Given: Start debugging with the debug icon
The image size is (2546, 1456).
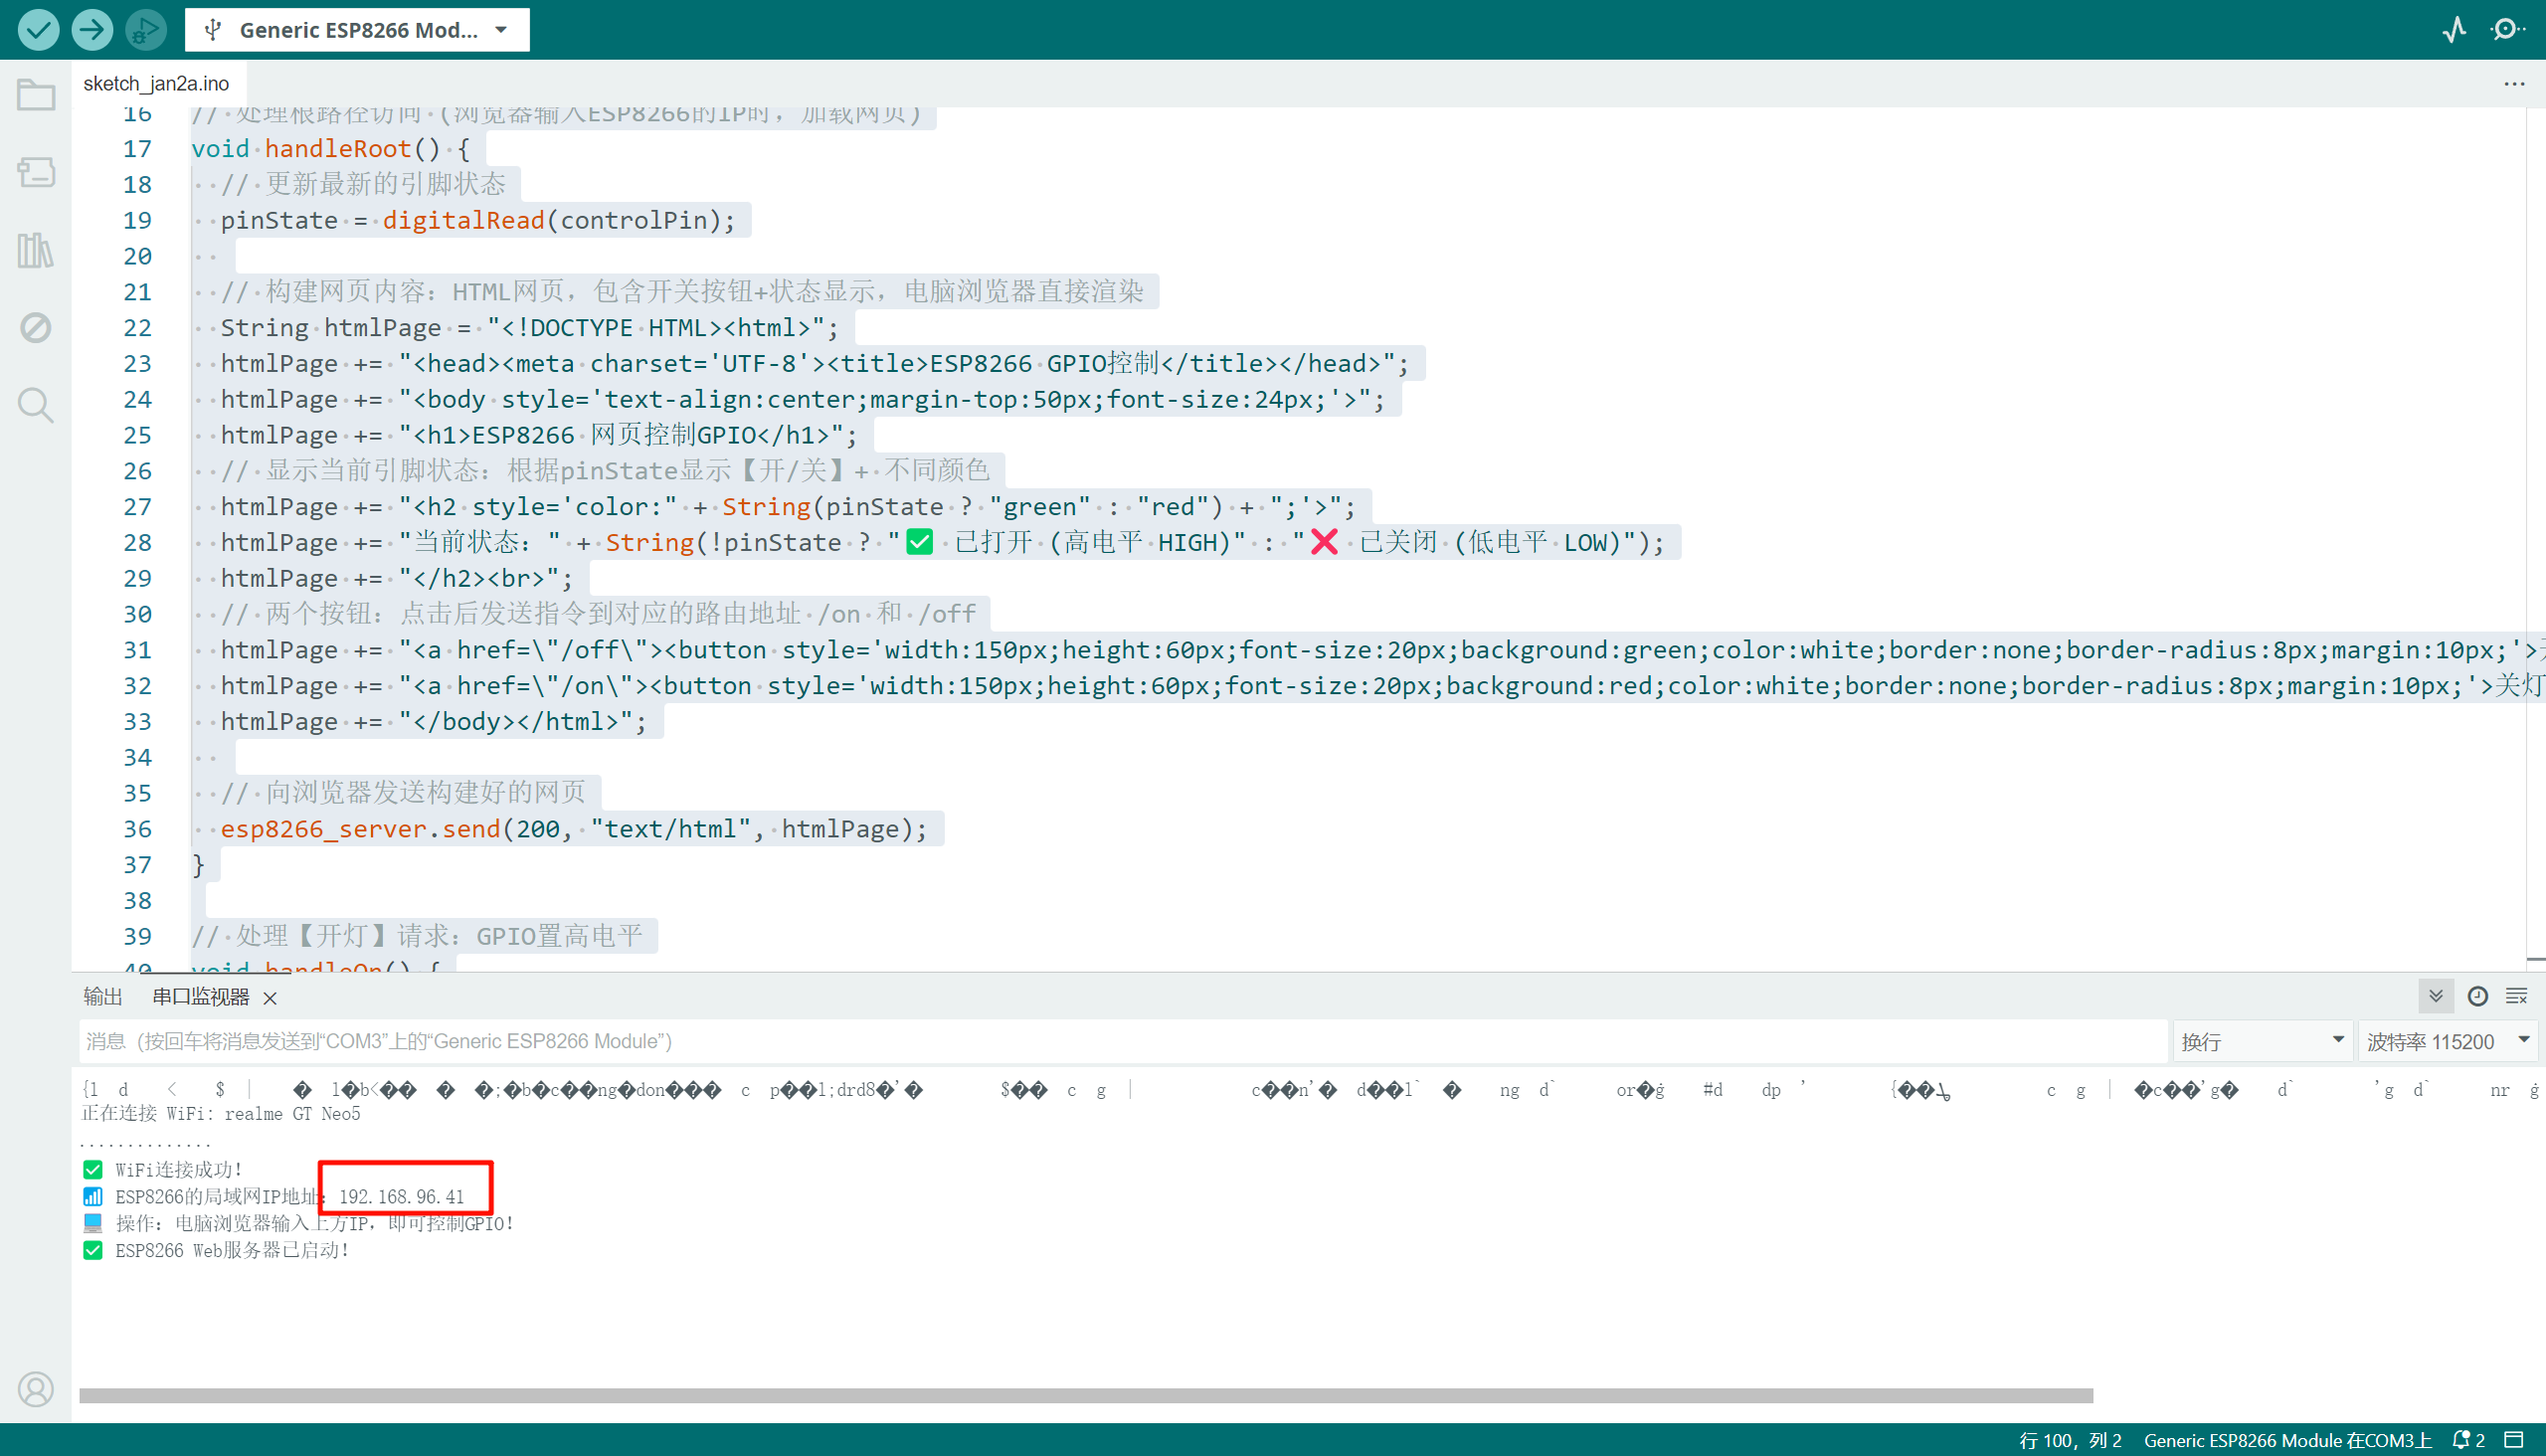Looking at the screenshot, I should point(146,30).
